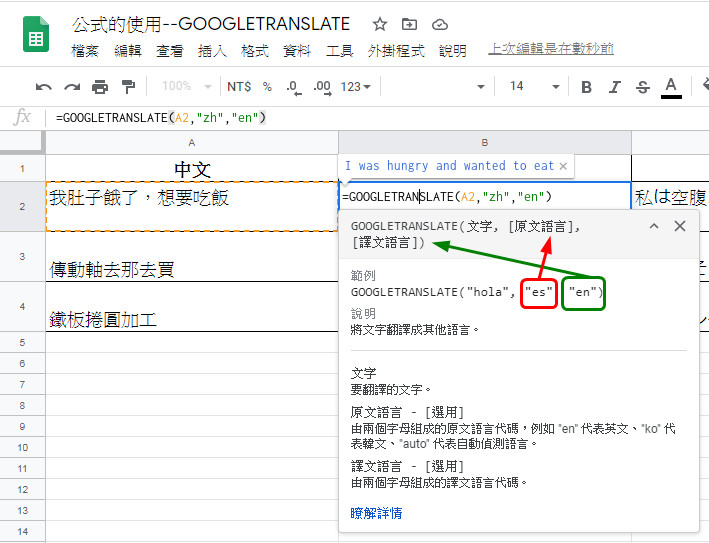This screenshot has height=543, width=709.
Task: Toggle italic formatting
Action: (x=614, y=86)
